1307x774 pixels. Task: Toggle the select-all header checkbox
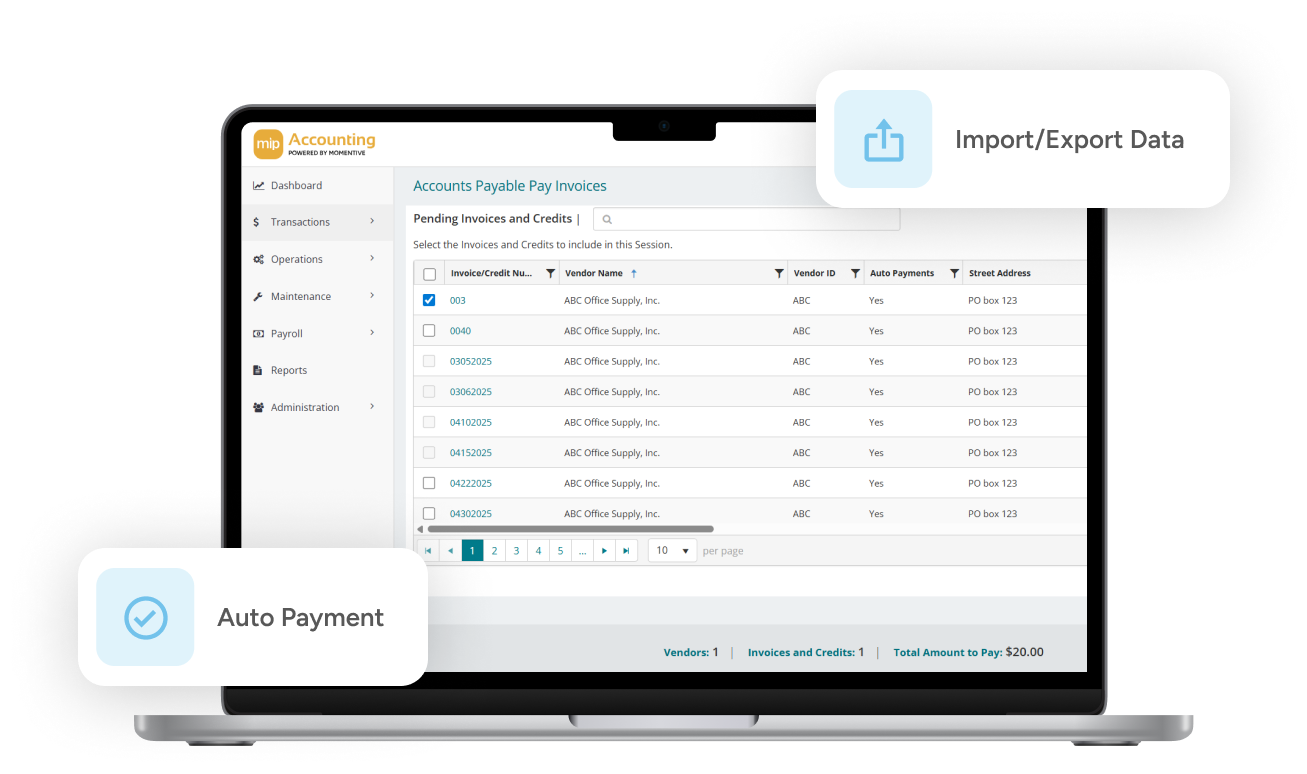(429, 274)
